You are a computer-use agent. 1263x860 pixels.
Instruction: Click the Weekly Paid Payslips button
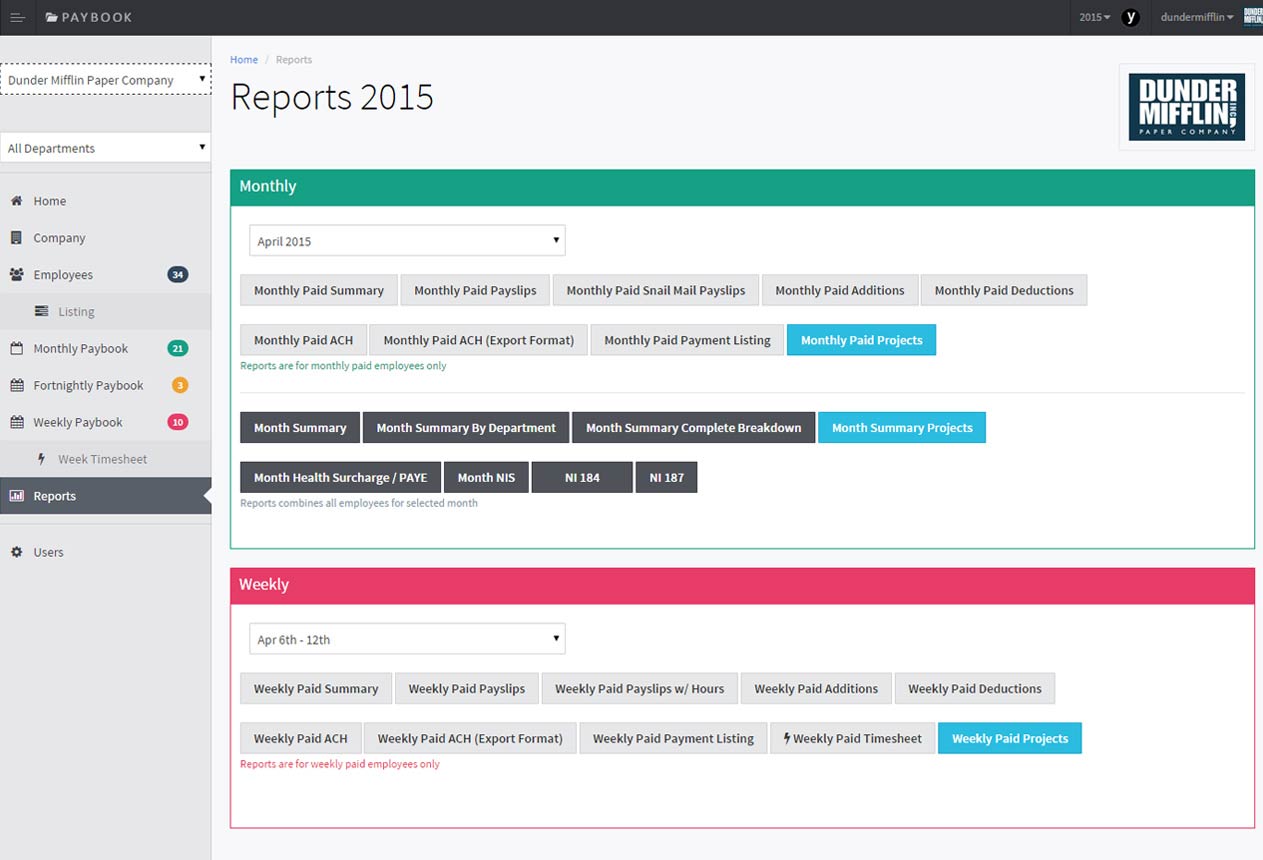(467, 688)
